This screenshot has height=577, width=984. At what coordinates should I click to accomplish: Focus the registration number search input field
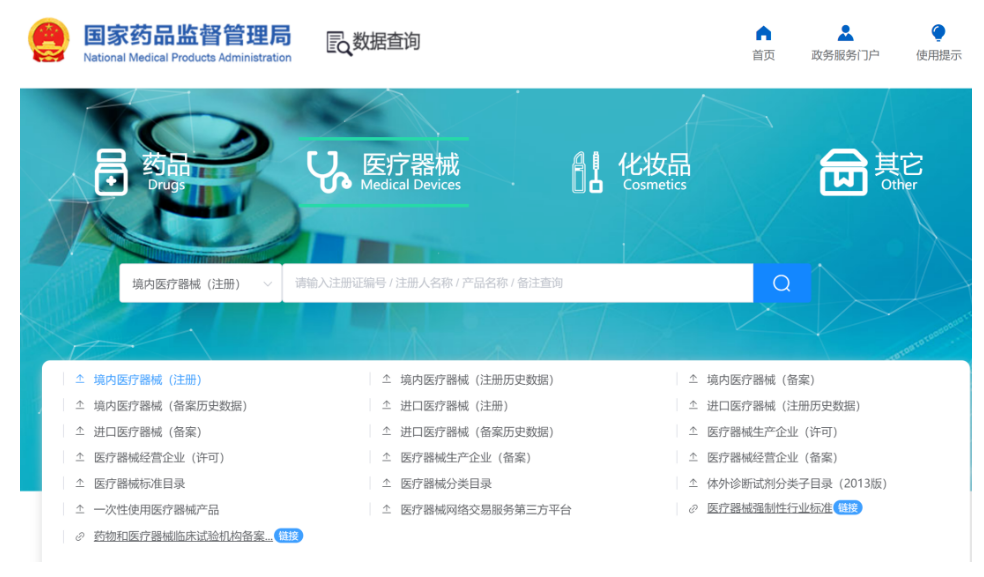tap(517, 283)
